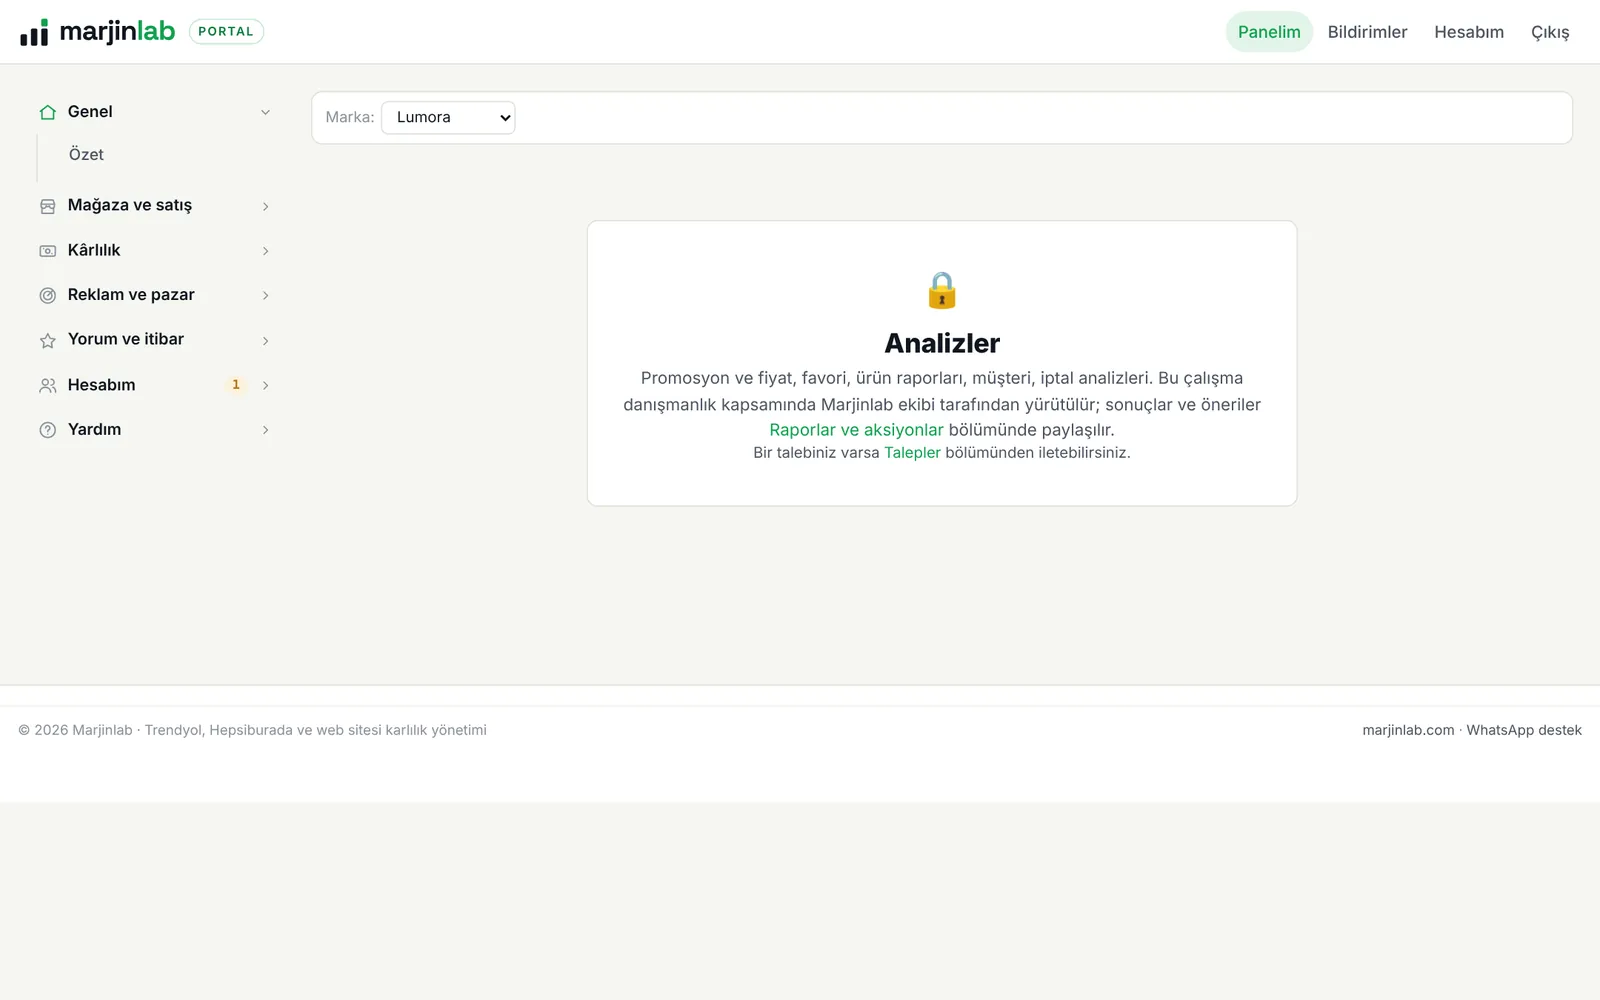Expand Mağaza ve satış chevron
Screen dimensions: 1600x1000
(x=265, y=206)
